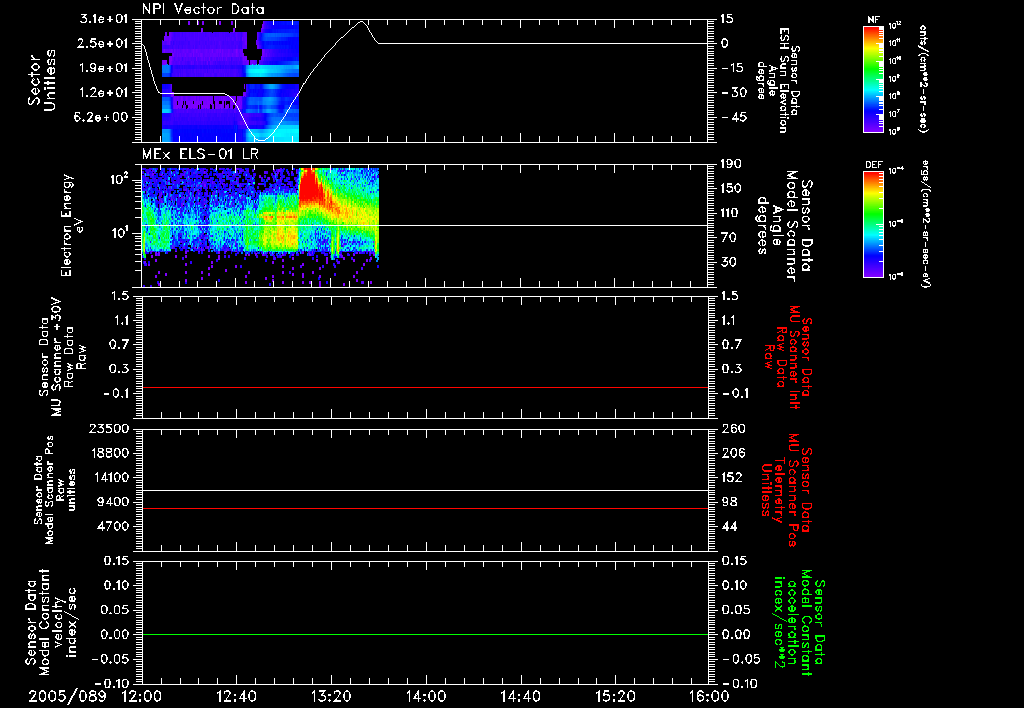Click the 13:20 time axis label
This screenshot has height=708, width=1024.
[x=331, y=696]
